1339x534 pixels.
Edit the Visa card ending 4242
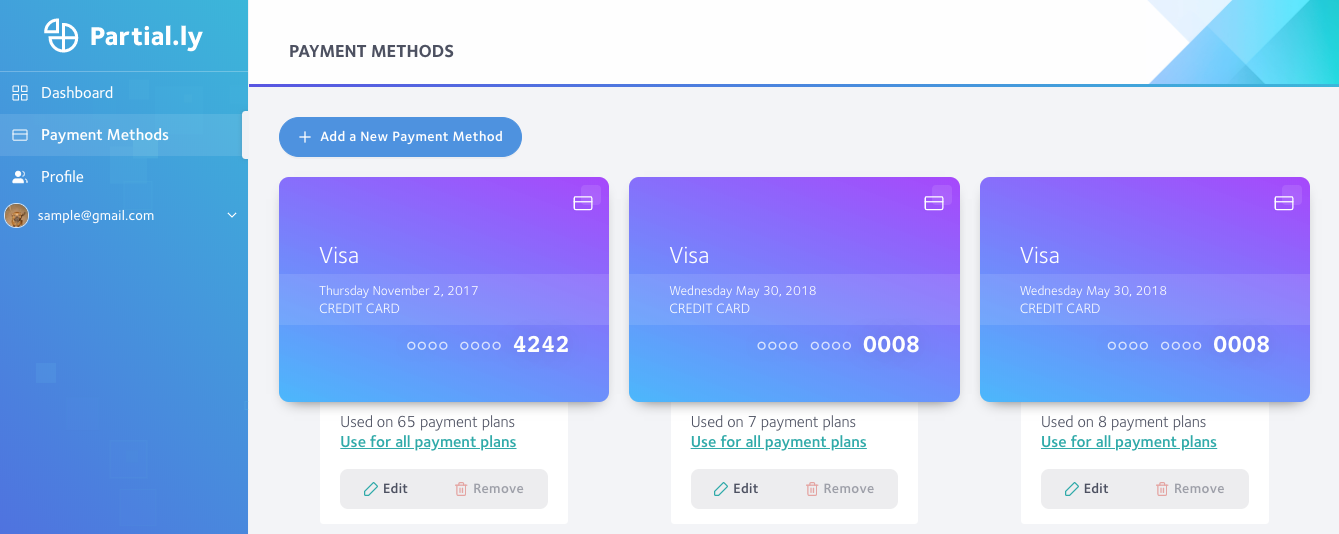(386, 489)
